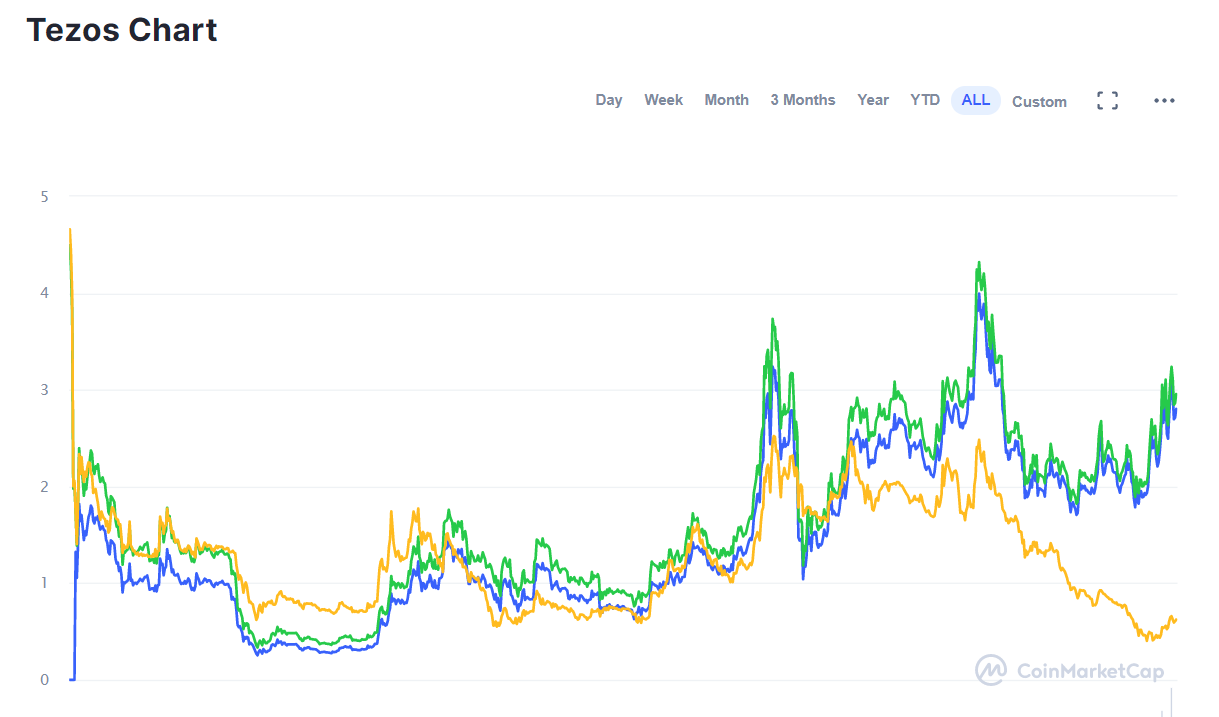The width and height of the screenshot is (1219, 717).
Task: Choose the 3 Months range
Action: click(802, 100)
